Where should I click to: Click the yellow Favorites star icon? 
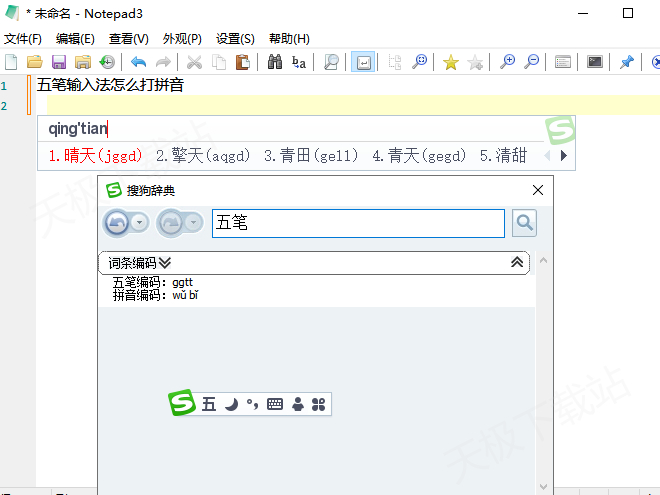tap(451, 62)
